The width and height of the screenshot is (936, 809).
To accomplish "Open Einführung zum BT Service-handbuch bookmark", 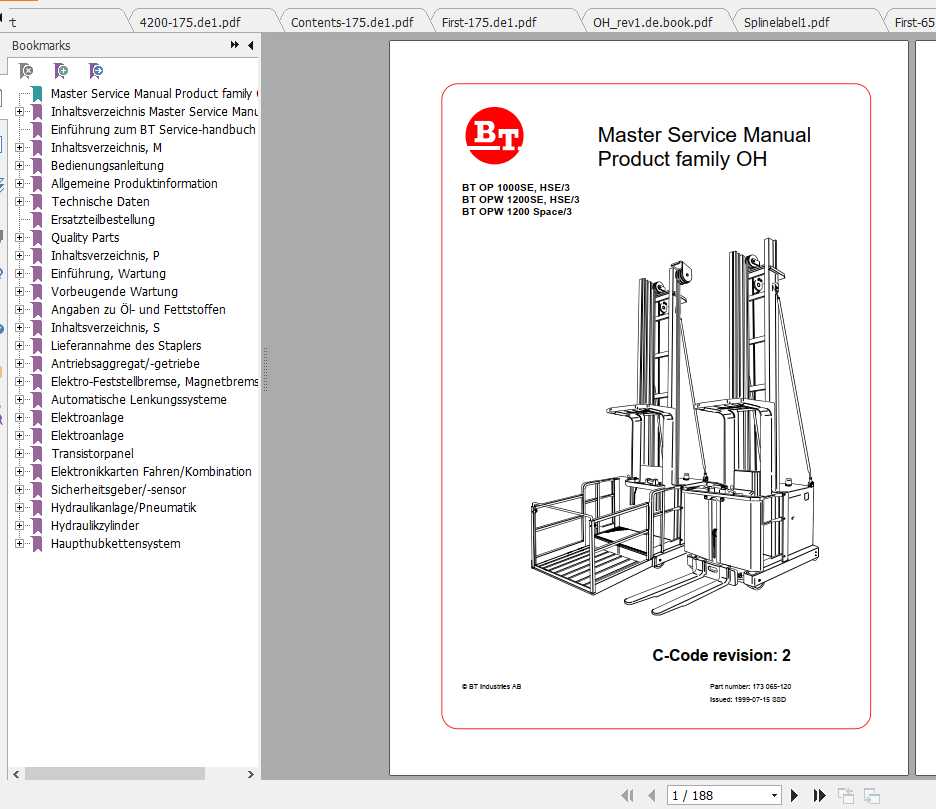I will click(153, 130).
